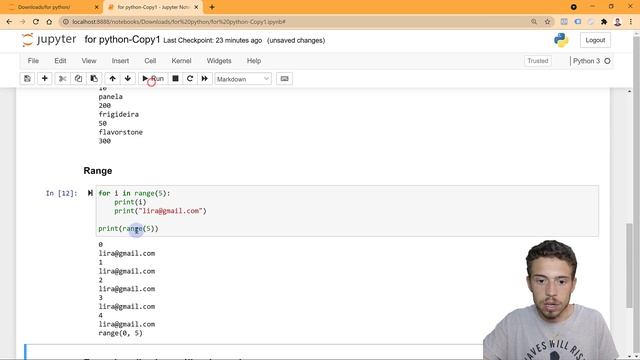This screenshot has height=360, width=640.
Task: Click the Jupyter logo
Action: click(49, 40)
